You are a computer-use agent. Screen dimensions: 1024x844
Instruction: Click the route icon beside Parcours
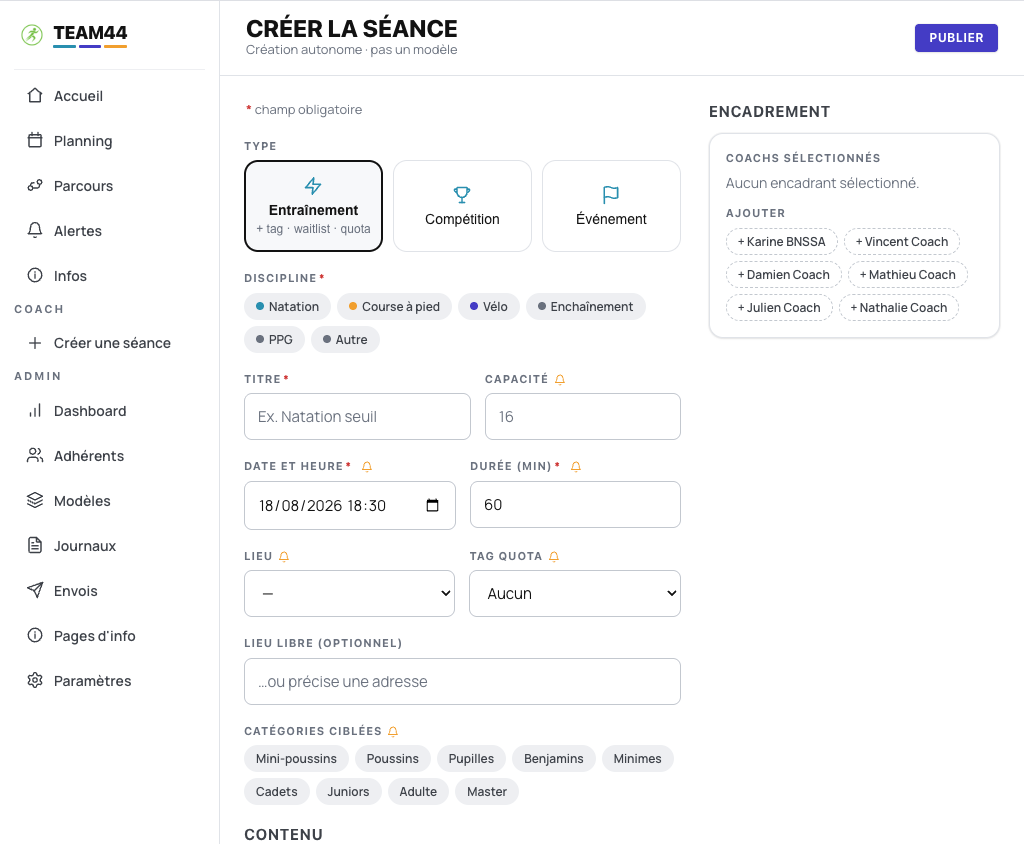tap(35, 186)
